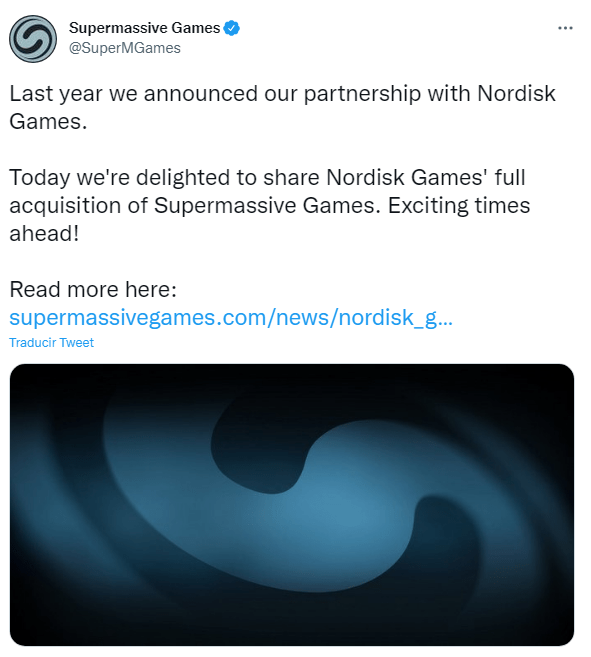Click the "Today we're delighted" paragraph

270,205
